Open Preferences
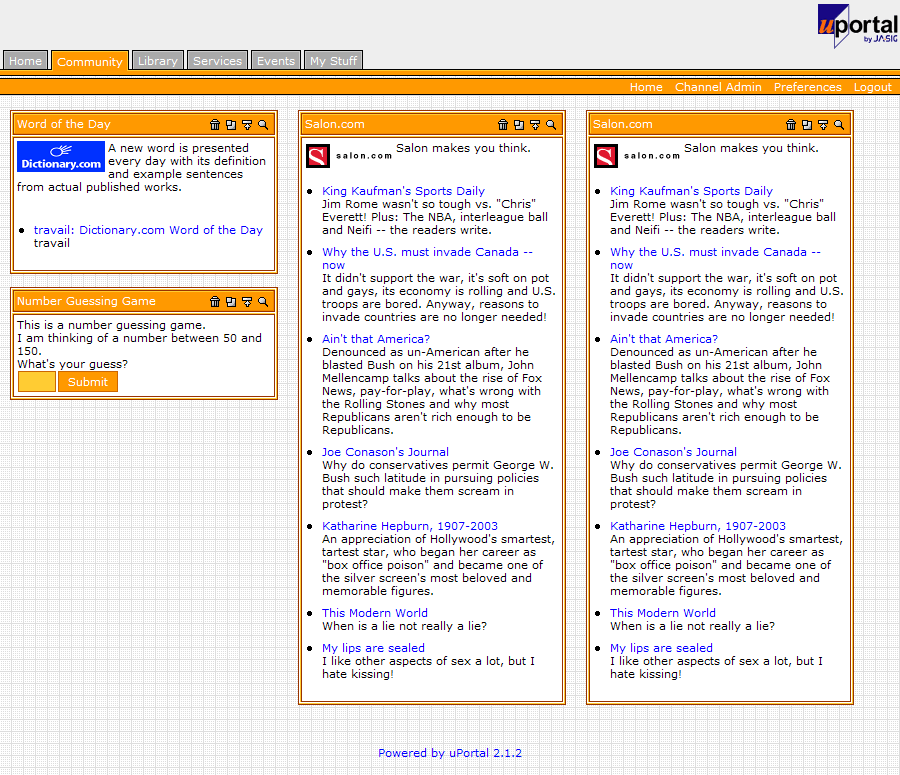The height and width of the screenshot is (775, 900). pos(808,87)
